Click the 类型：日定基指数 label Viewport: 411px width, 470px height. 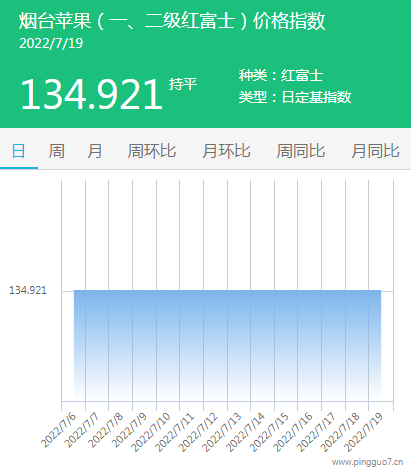point(295,97)
